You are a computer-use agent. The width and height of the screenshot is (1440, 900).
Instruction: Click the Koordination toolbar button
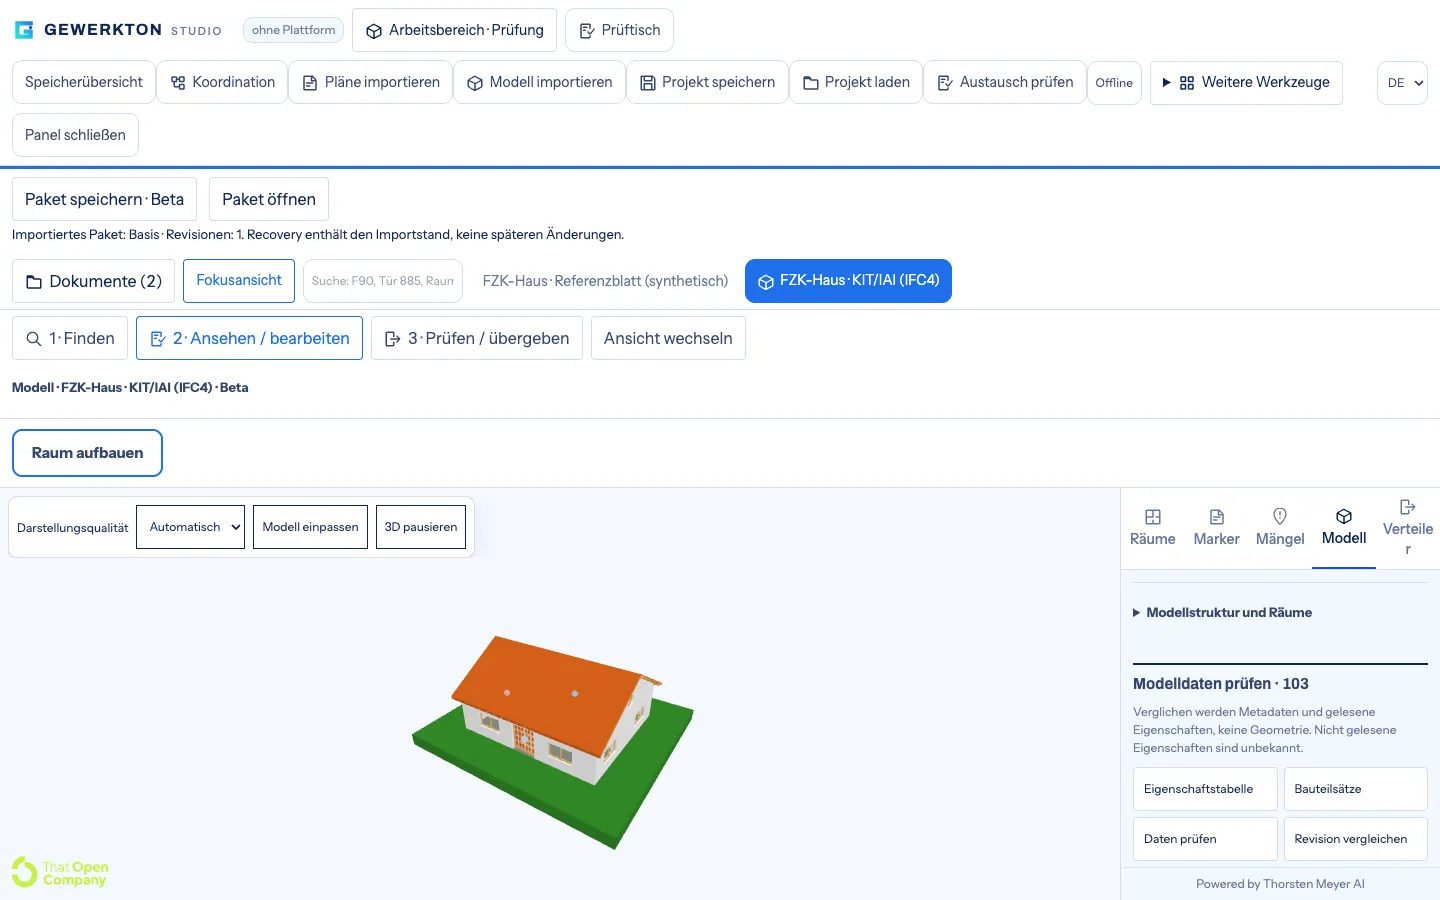point(222,82)
